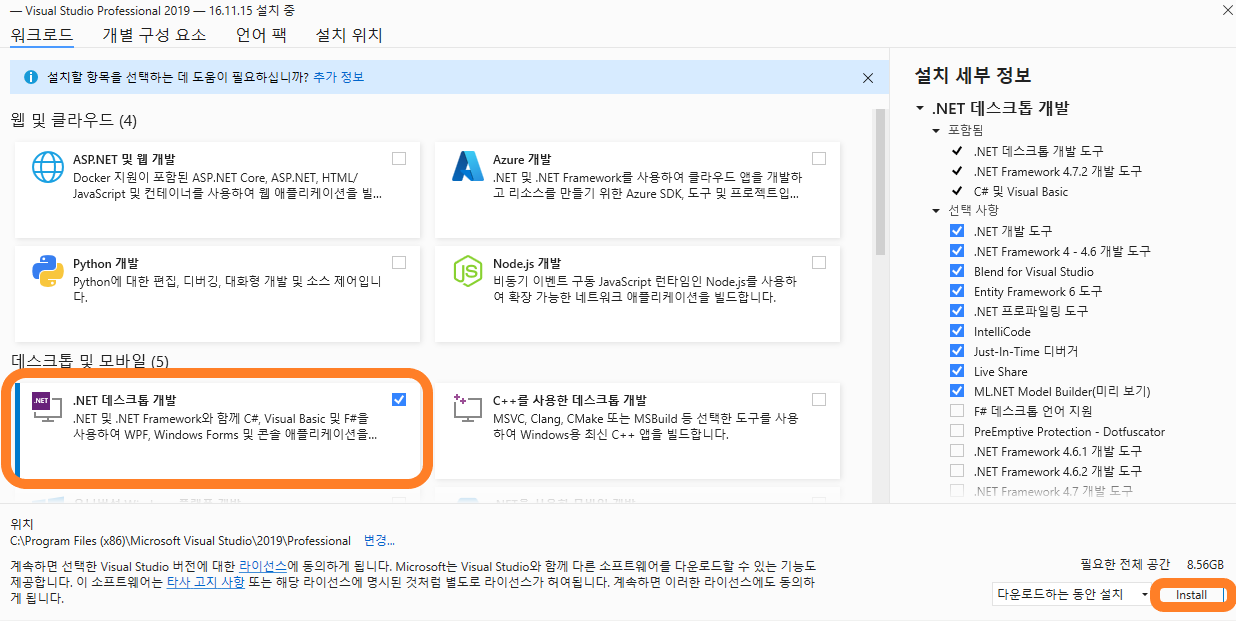The image size is (1236, 621).
Task: Uncheck Just-In-Time 디버거 option
Action: (x=957, y=351)
